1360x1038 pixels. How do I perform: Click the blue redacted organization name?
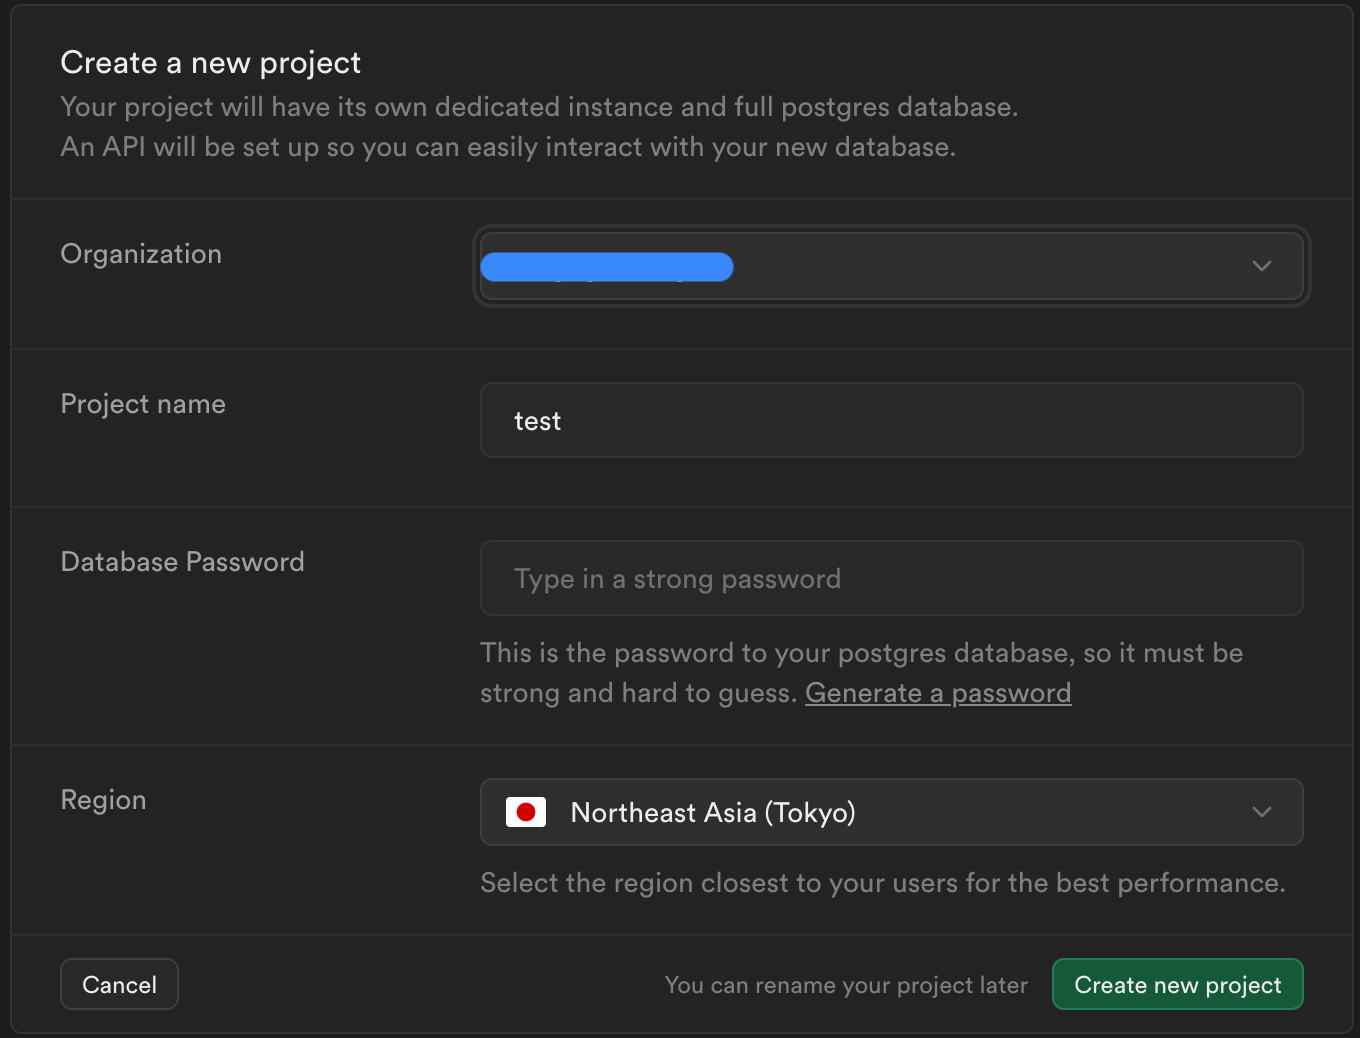coord(607,267)
